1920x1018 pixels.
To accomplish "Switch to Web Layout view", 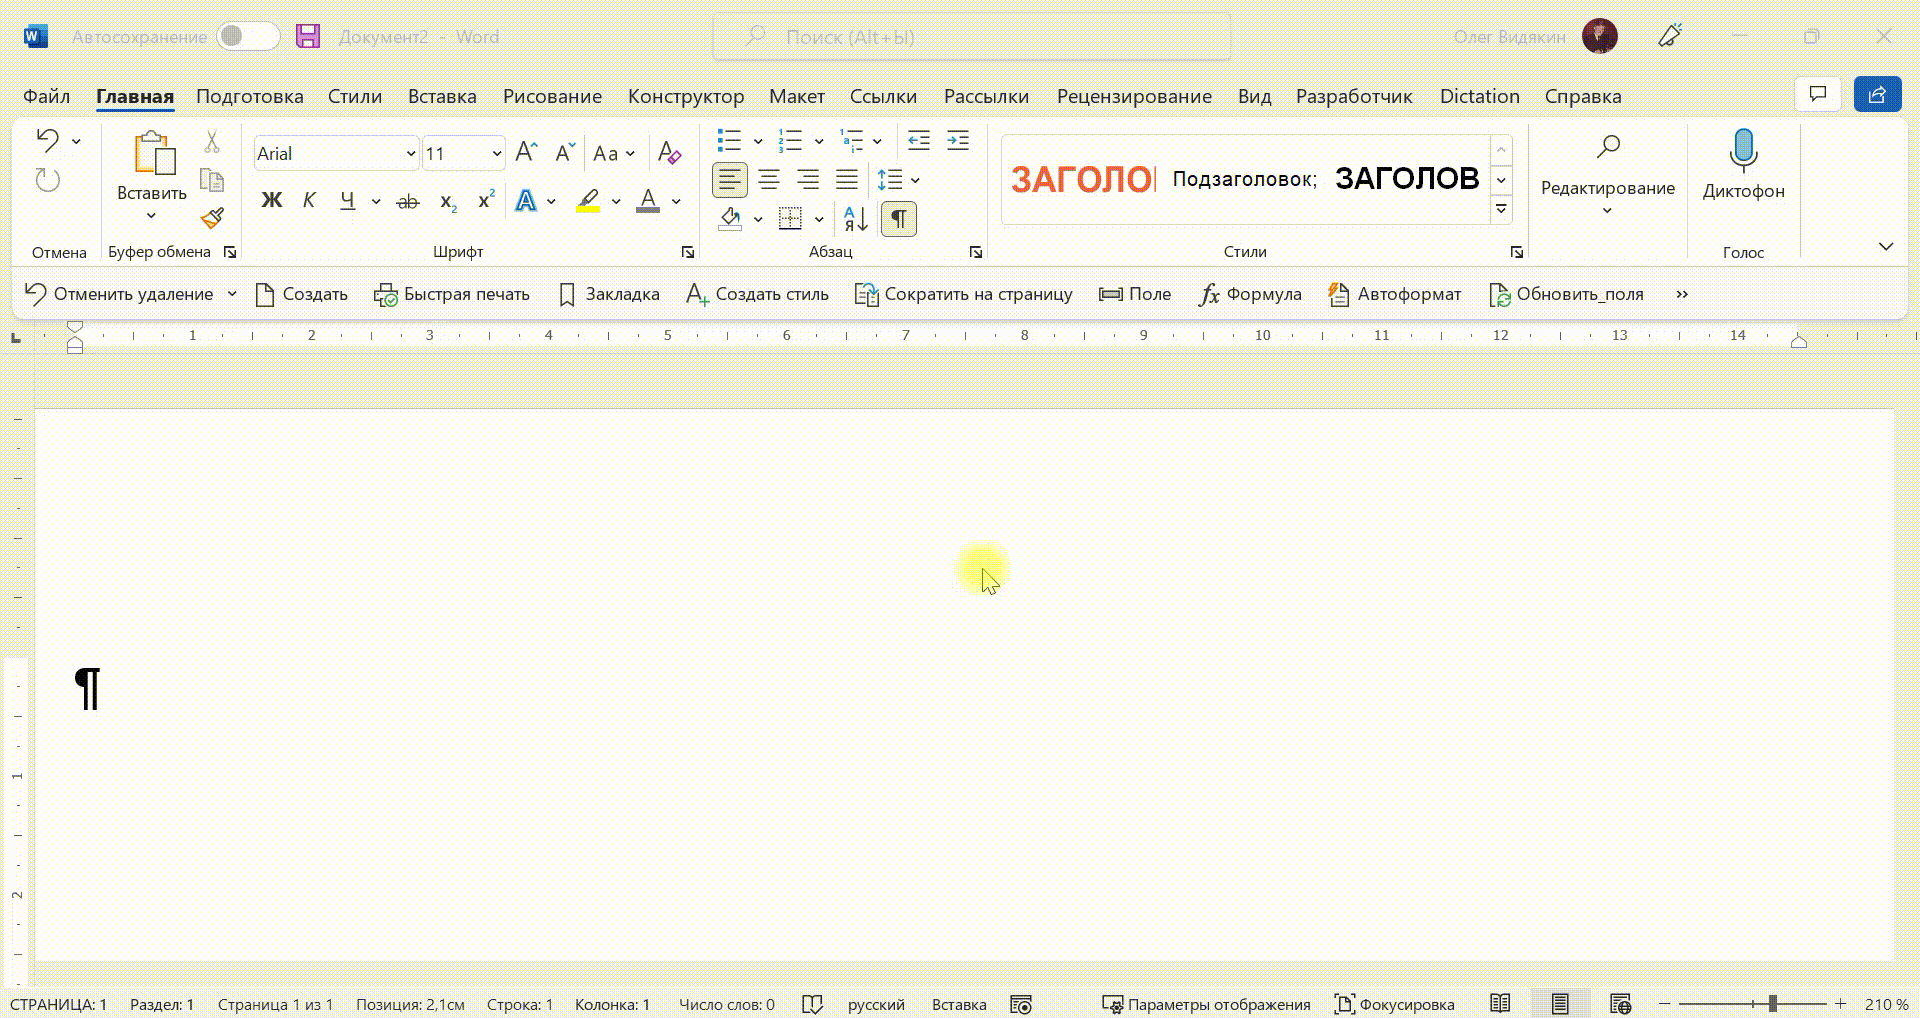I will 1621,1004.
